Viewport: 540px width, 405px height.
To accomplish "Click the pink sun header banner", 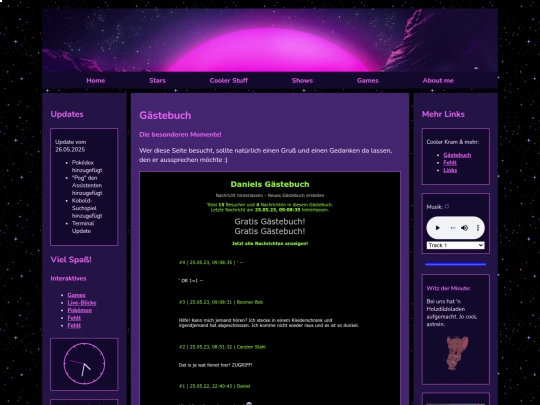I will tap(270, 40).
